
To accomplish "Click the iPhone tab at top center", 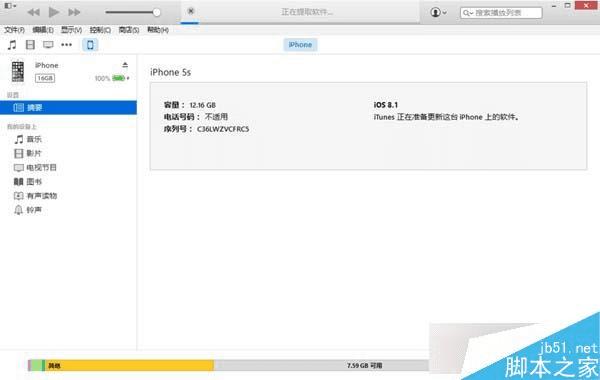I will coord(300,45).
